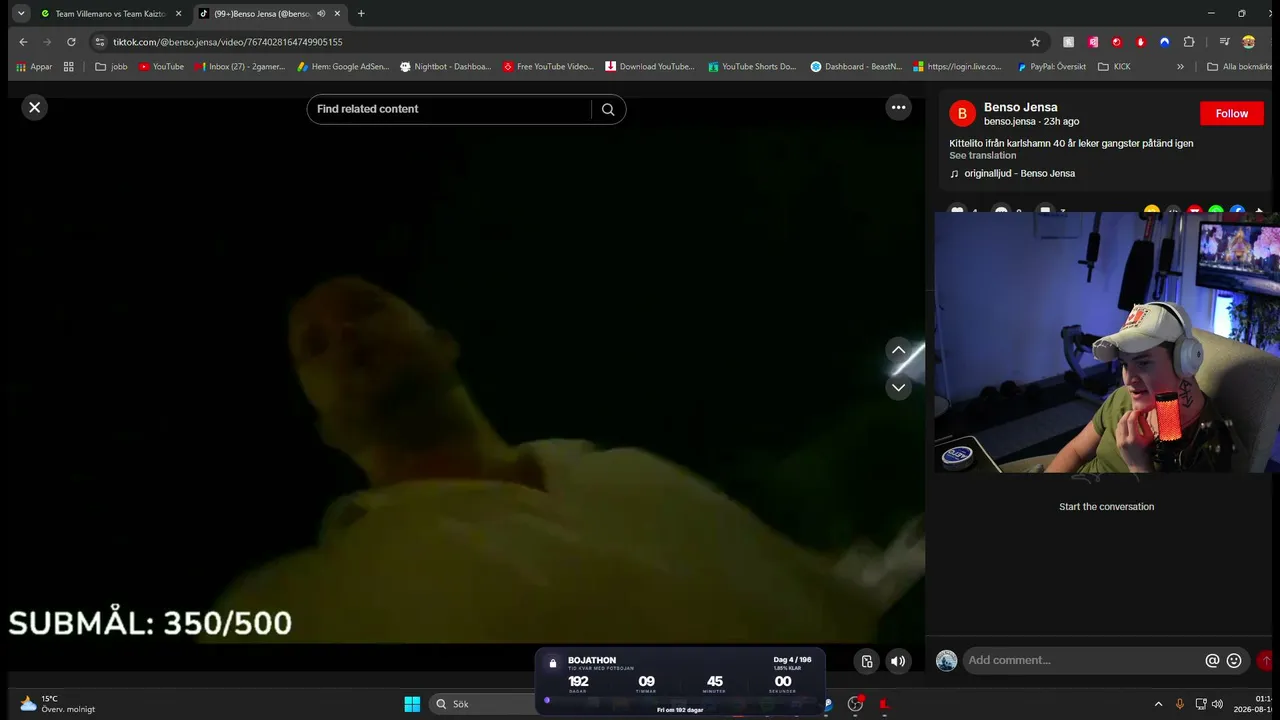Select the Benso Jensa TikTok browser tab
The width and height of the screenshot is (1280, 720).
click(x=262, y=14)
